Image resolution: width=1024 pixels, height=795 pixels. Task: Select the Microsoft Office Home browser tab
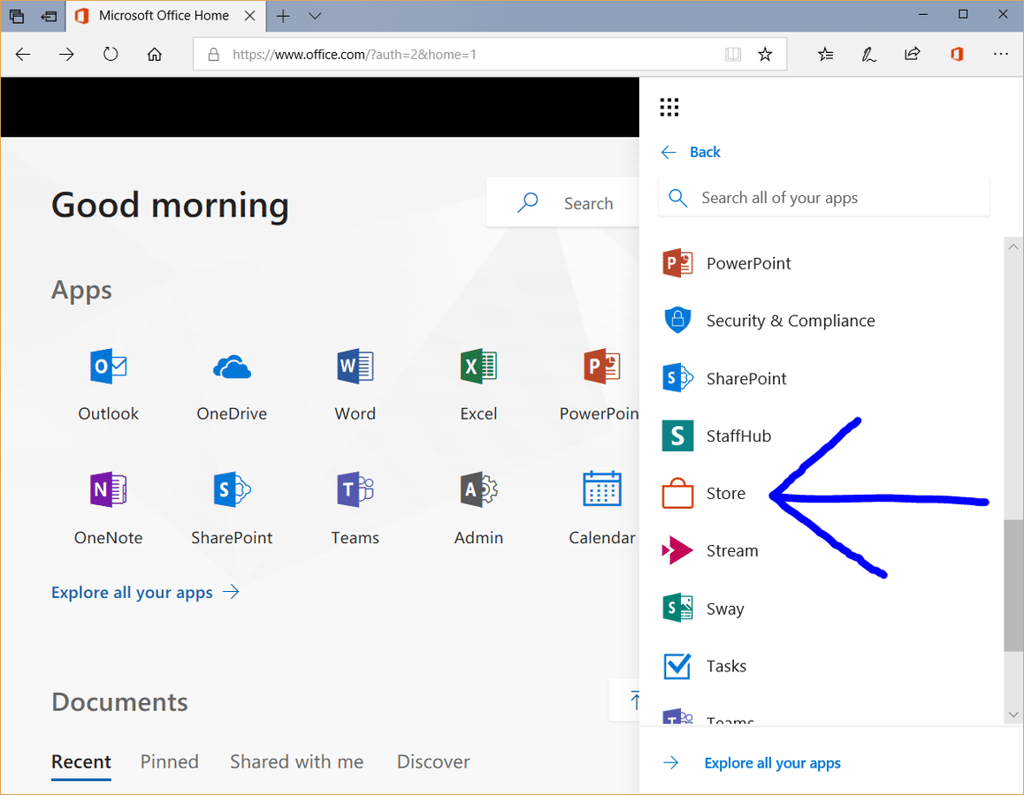[x=165, y=16]
